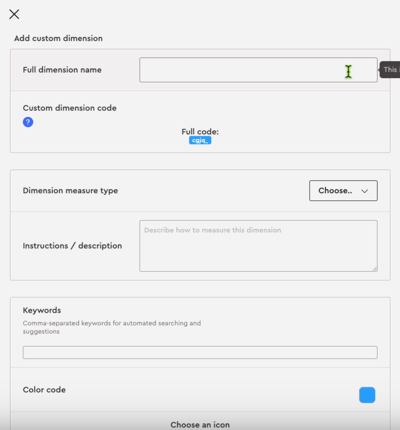Click the Custom dimension code label
The image size is (400, 430).
(70, 108)
